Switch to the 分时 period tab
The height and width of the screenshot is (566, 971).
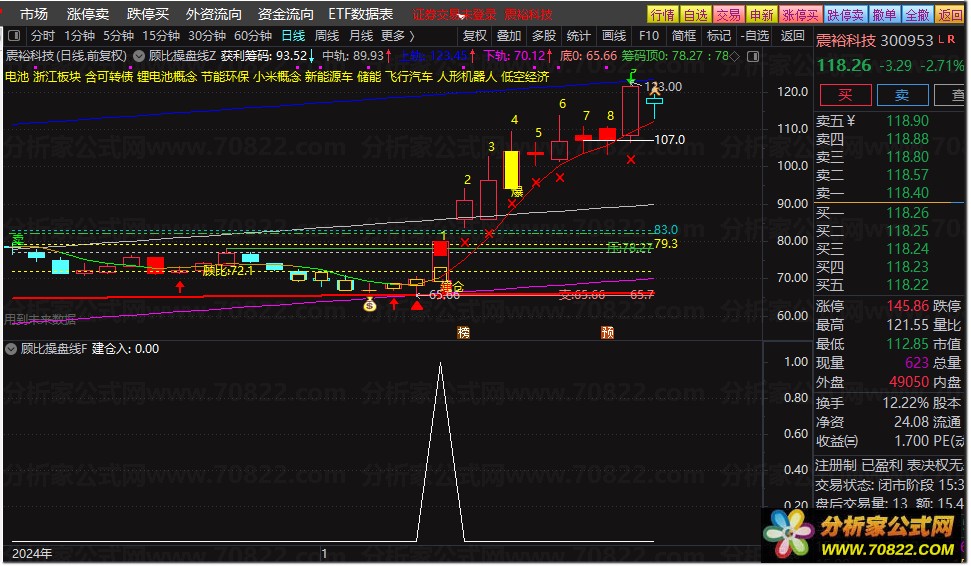click(x=43, y=36)
